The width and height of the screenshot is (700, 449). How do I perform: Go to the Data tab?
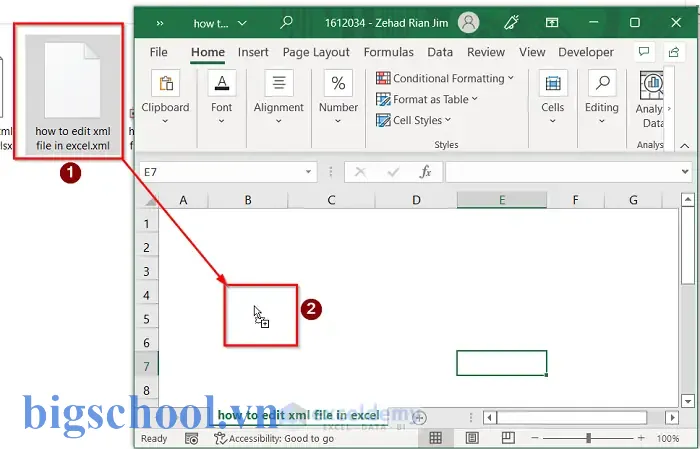pyautogui.click(x=440, y=52)
